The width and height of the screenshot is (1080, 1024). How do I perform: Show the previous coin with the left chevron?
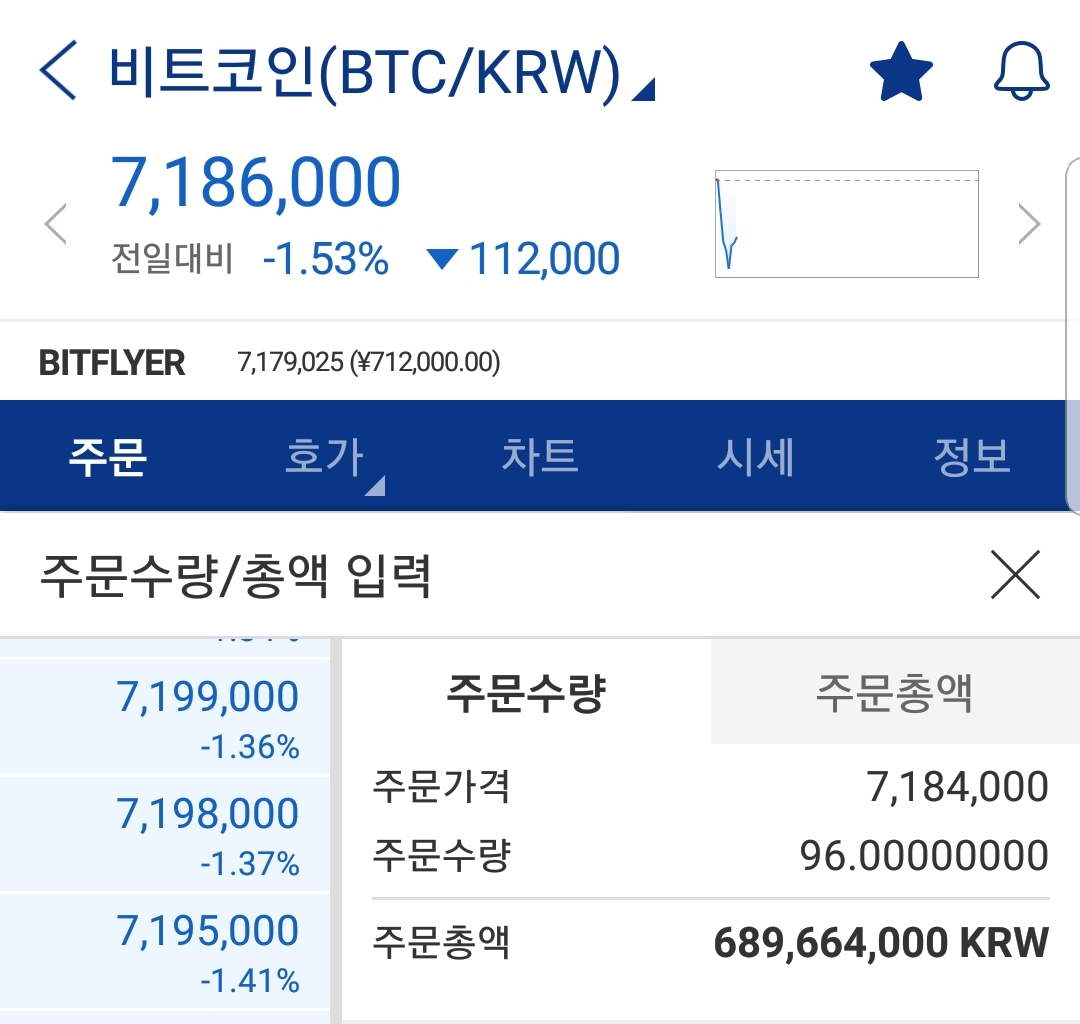point(56,224)
